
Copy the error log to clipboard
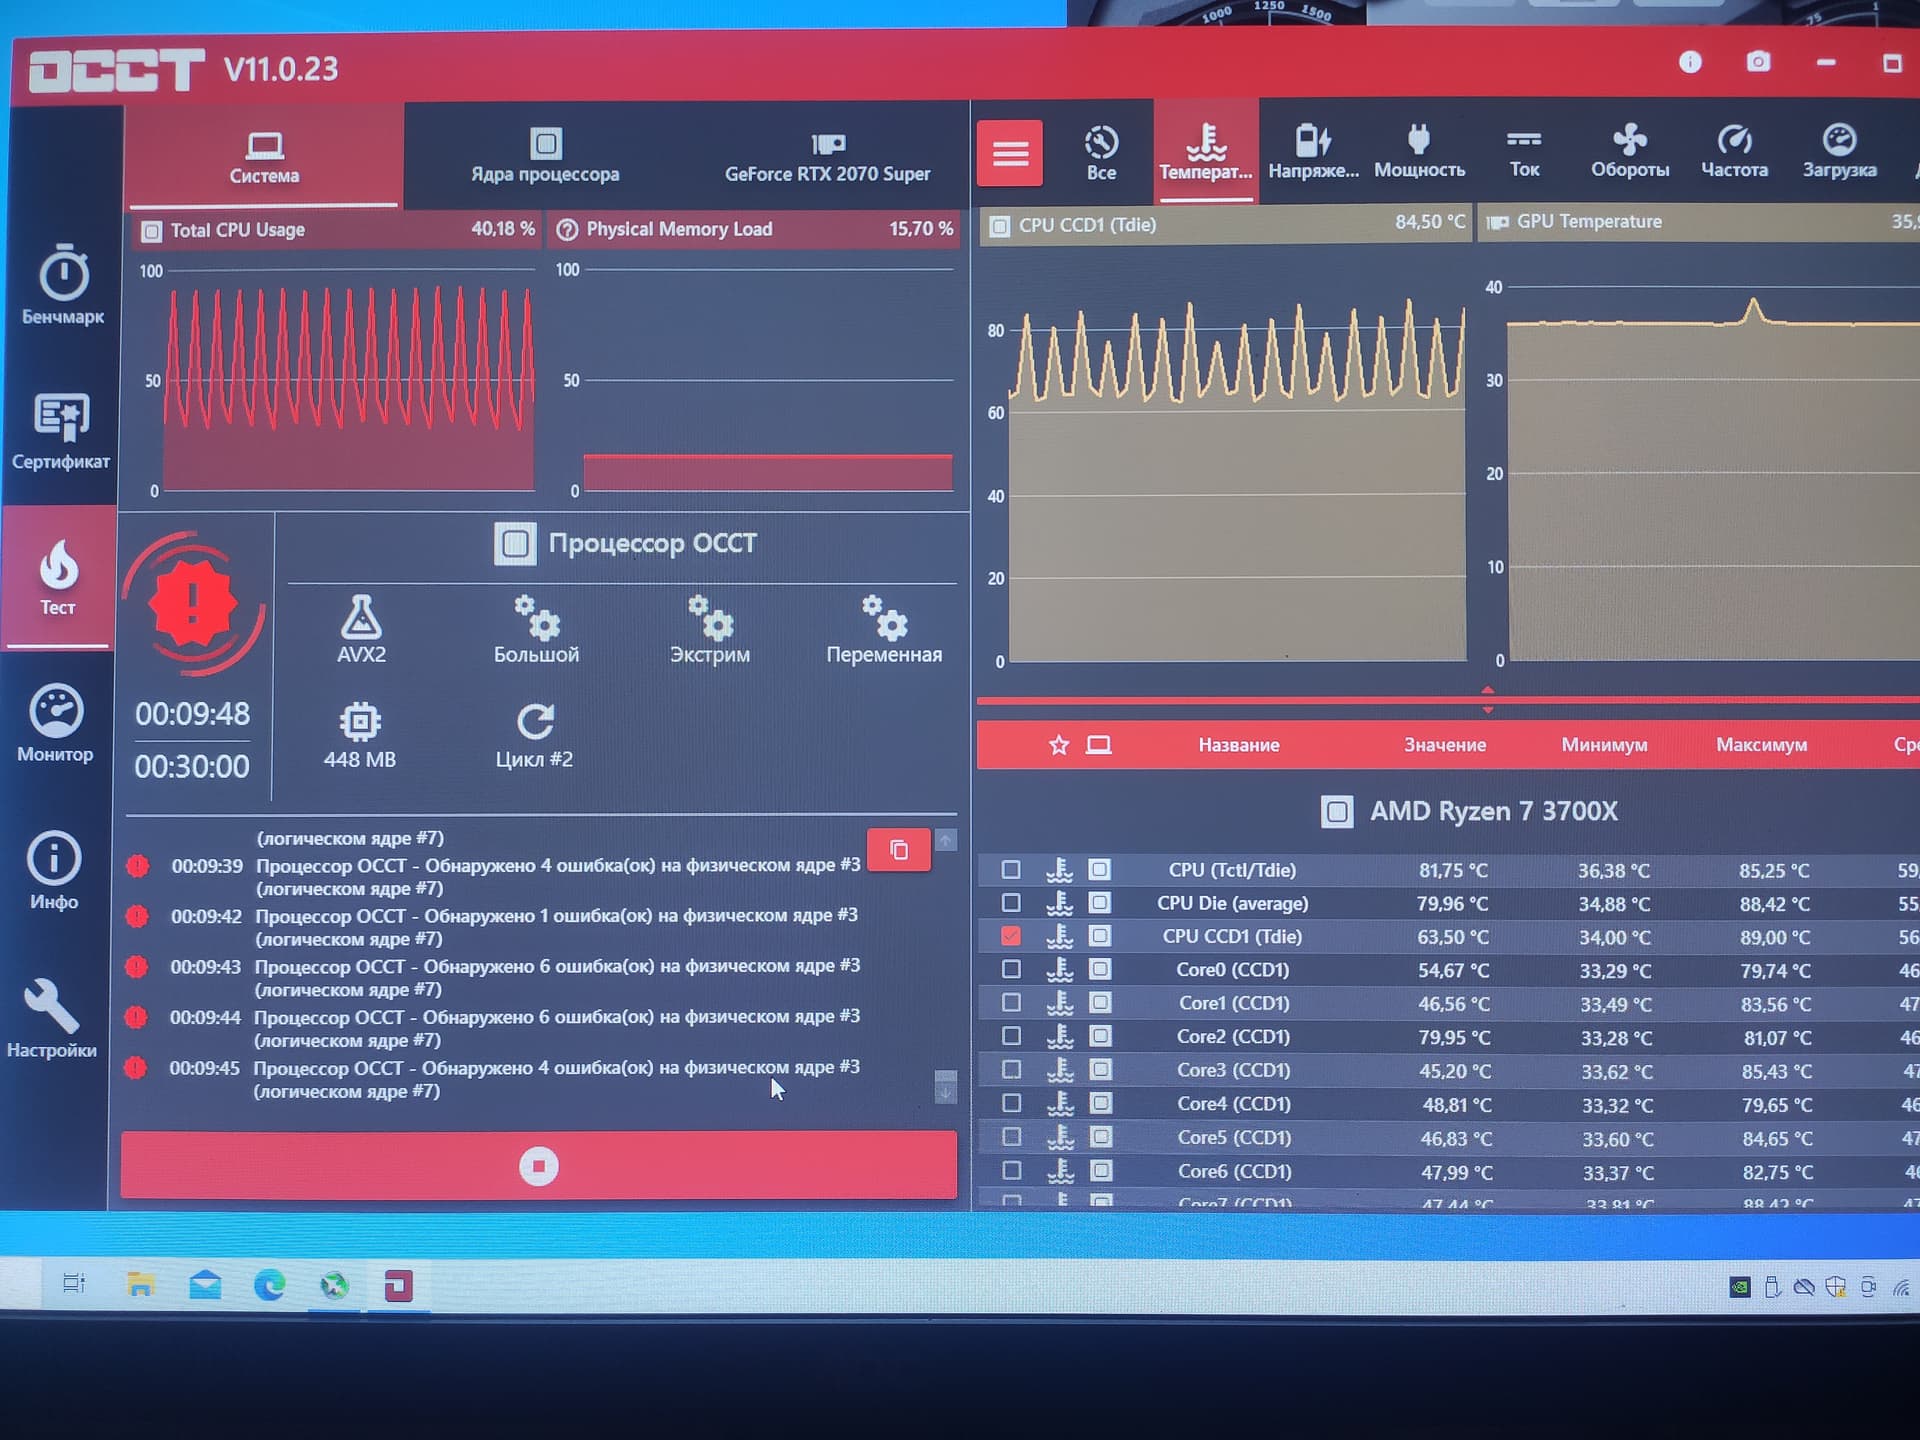(898, 850)
